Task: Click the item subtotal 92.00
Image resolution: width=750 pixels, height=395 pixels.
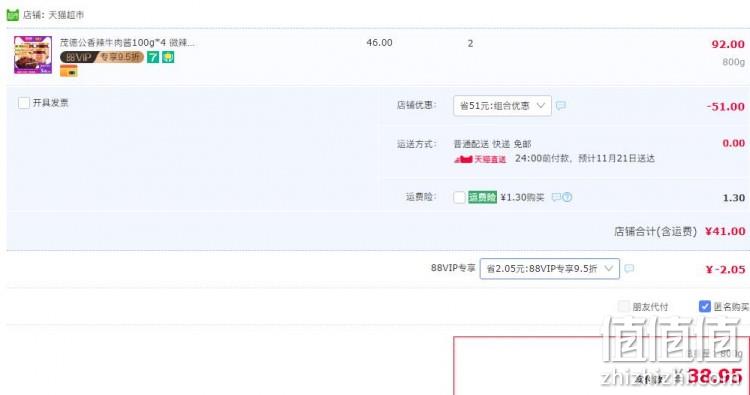Action: pos(728,44)
